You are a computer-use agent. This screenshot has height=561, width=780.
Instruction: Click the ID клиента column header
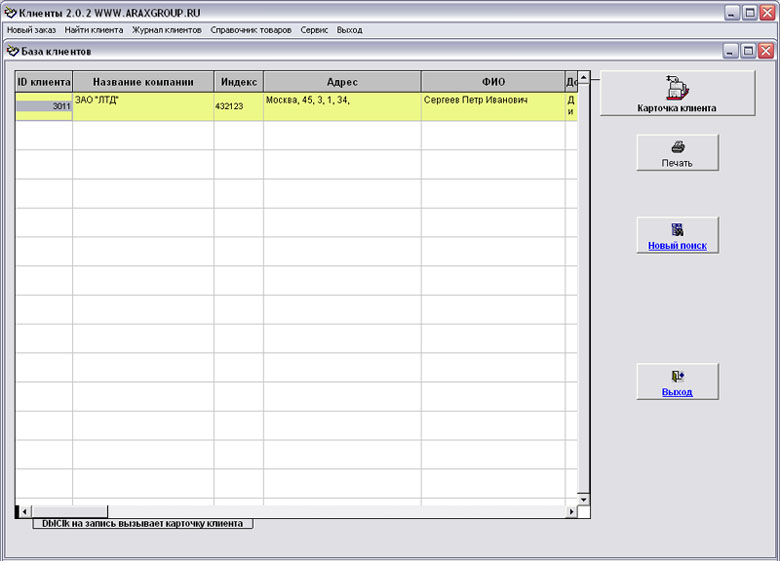[44, 82]
